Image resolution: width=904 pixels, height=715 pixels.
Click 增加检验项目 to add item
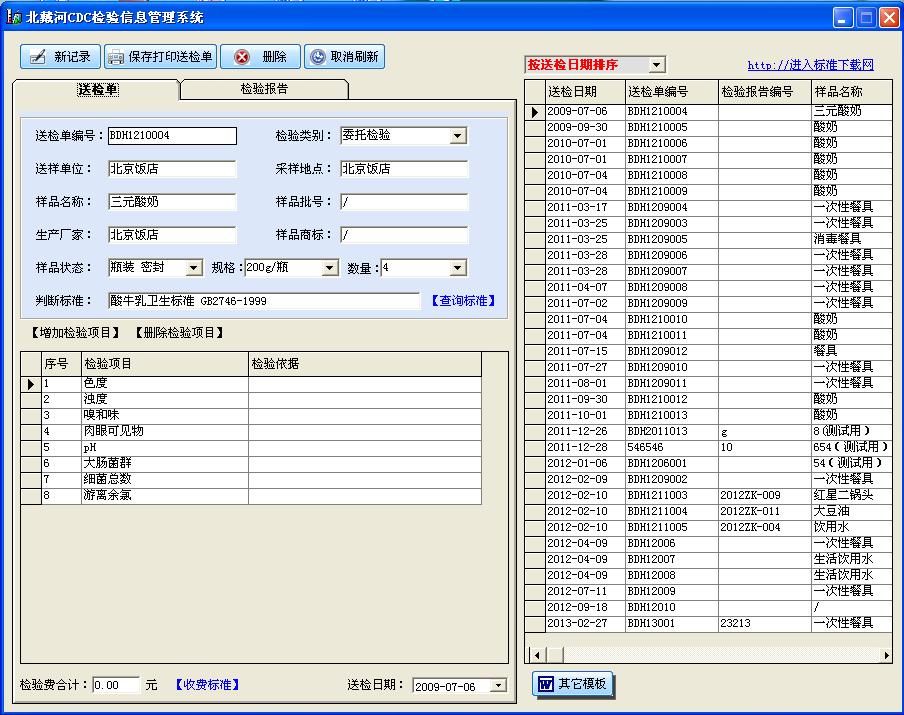(x=70, y=333)
